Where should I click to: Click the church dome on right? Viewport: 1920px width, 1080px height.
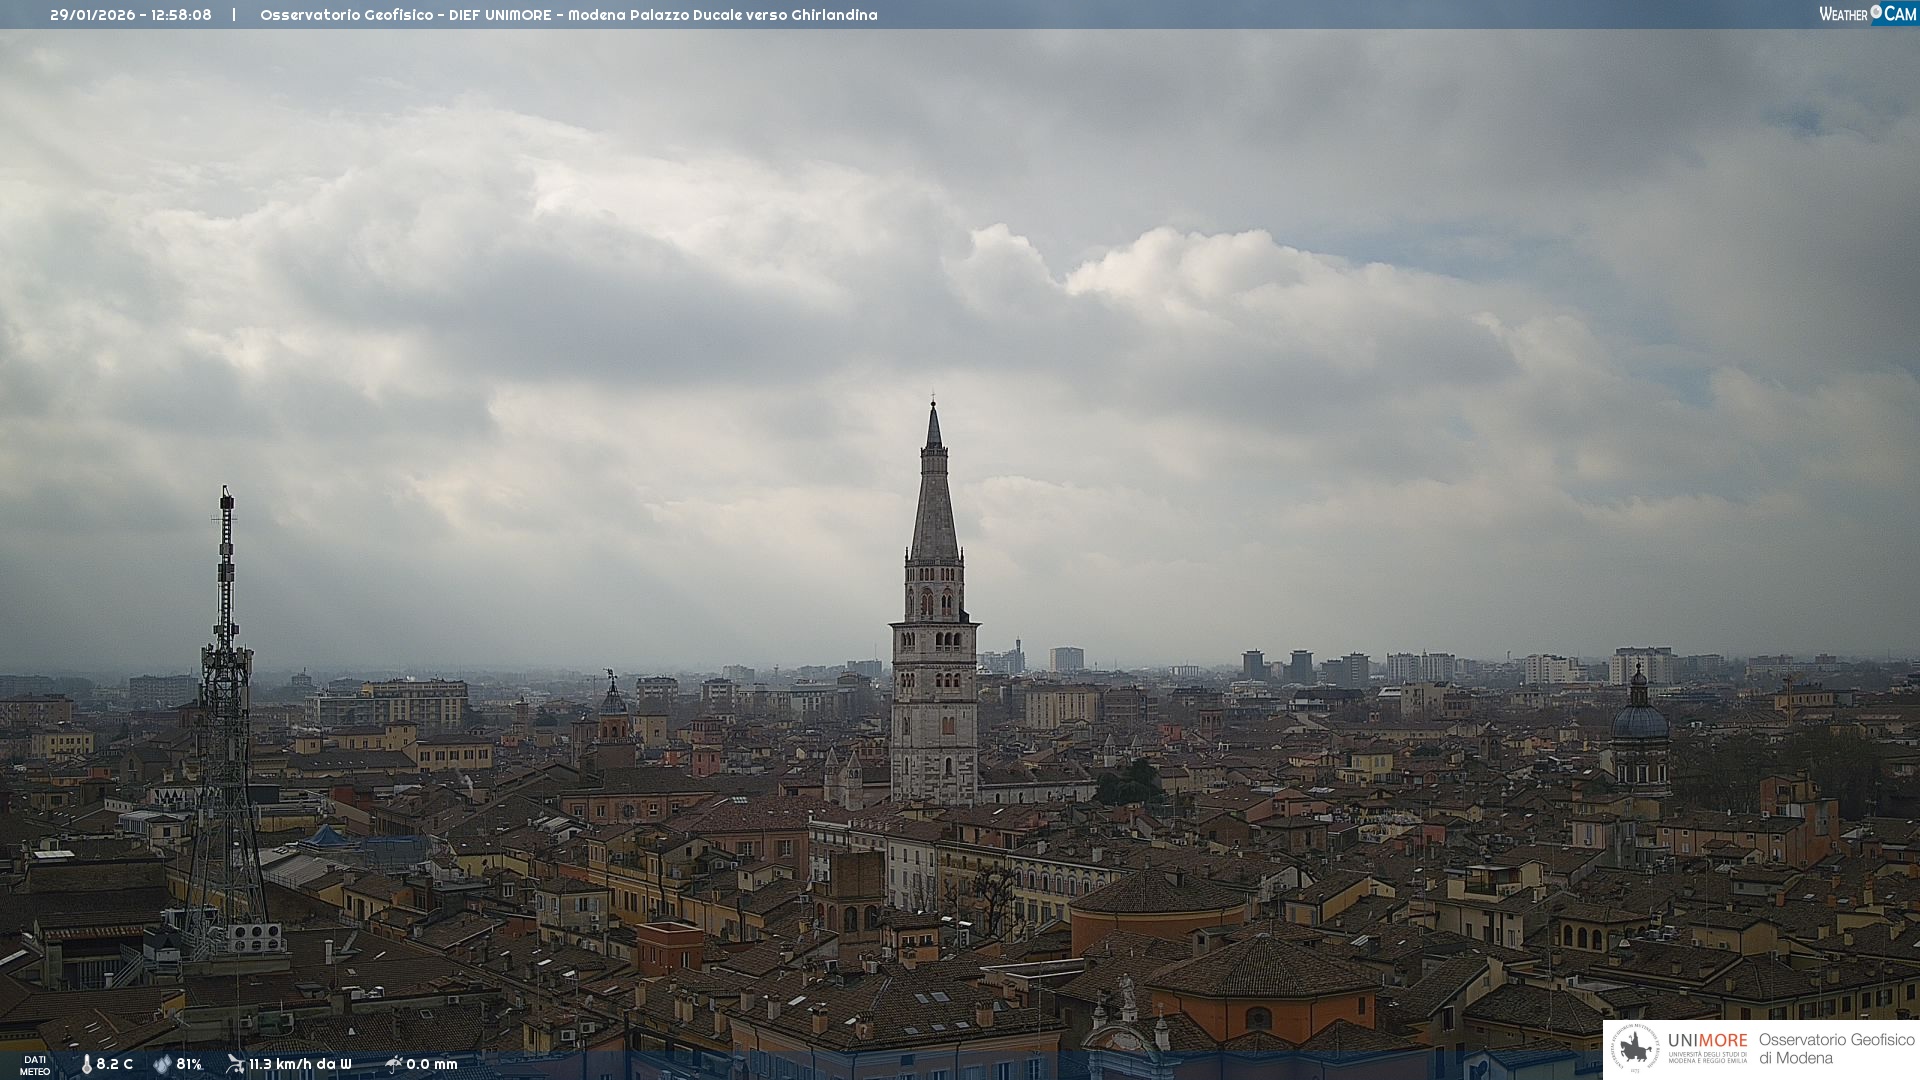coord(1639,720)
